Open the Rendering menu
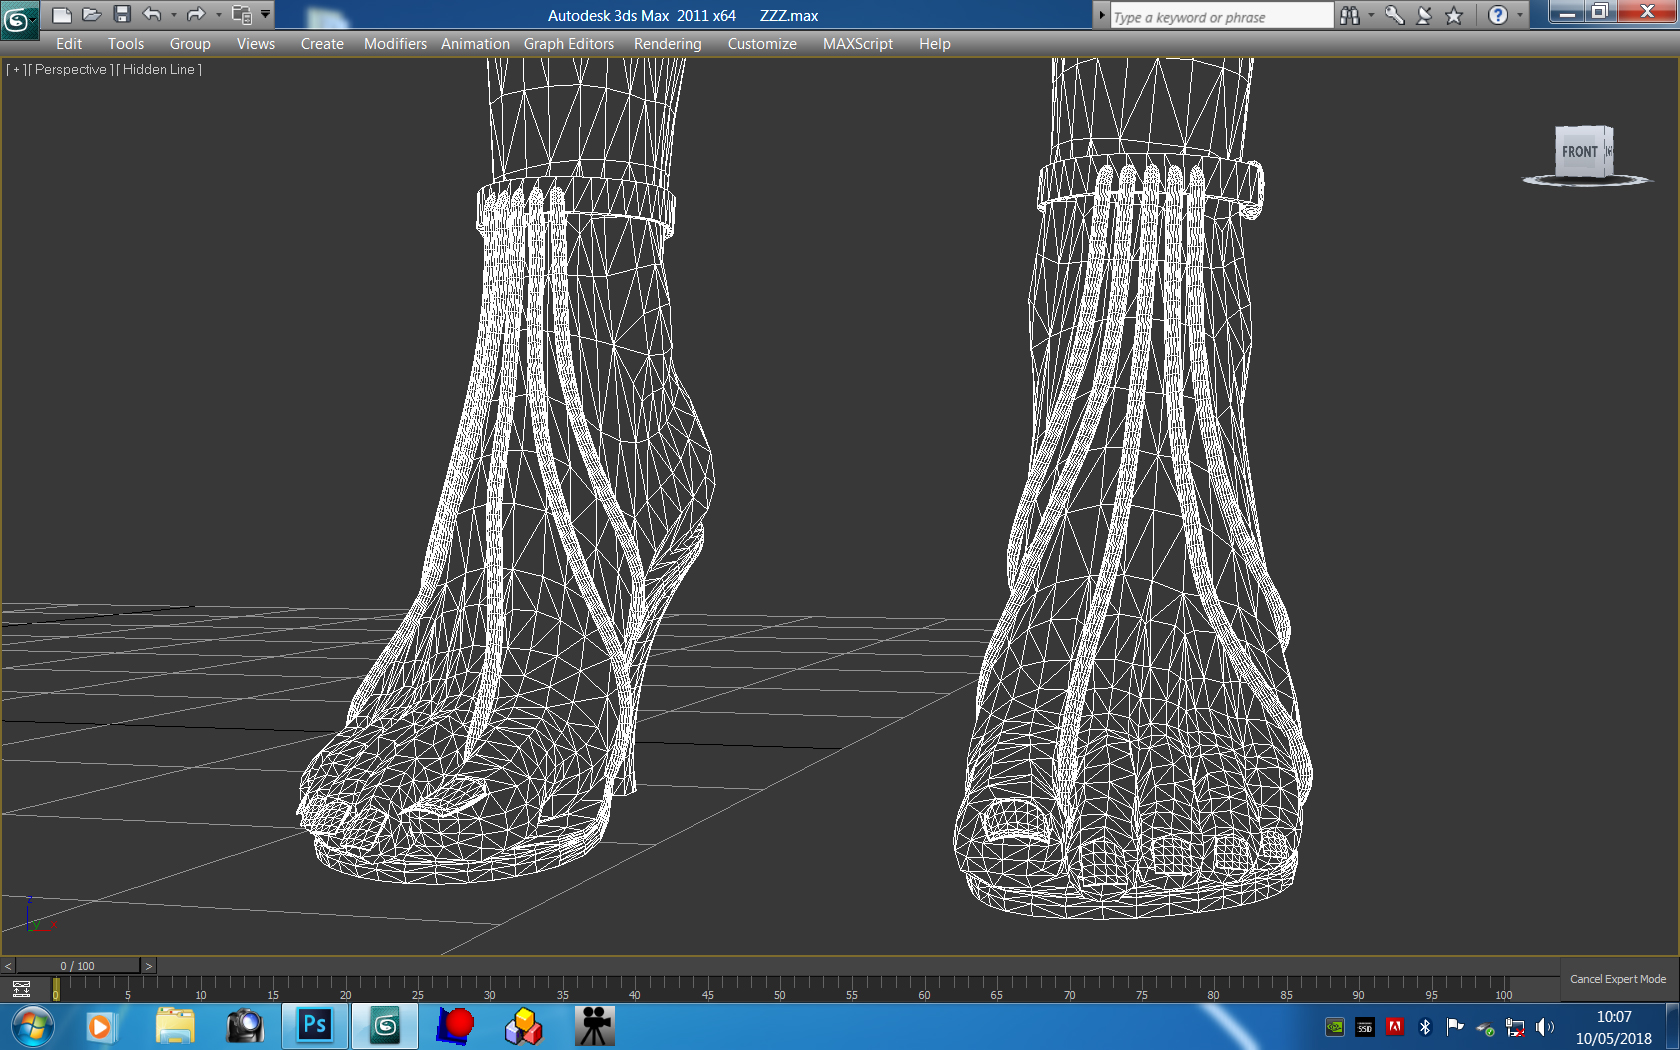The width and height of the screenshot is (1680, 1050). tap(667, 44)
